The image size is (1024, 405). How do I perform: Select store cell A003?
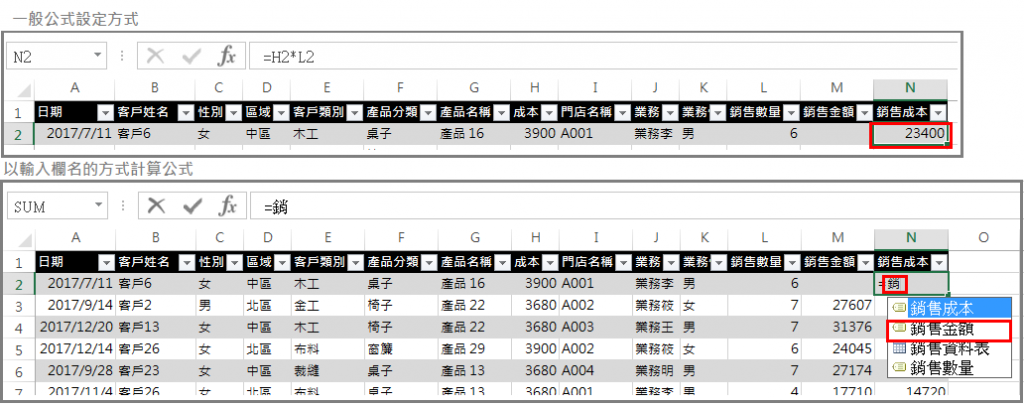click(x=594, y=327)
